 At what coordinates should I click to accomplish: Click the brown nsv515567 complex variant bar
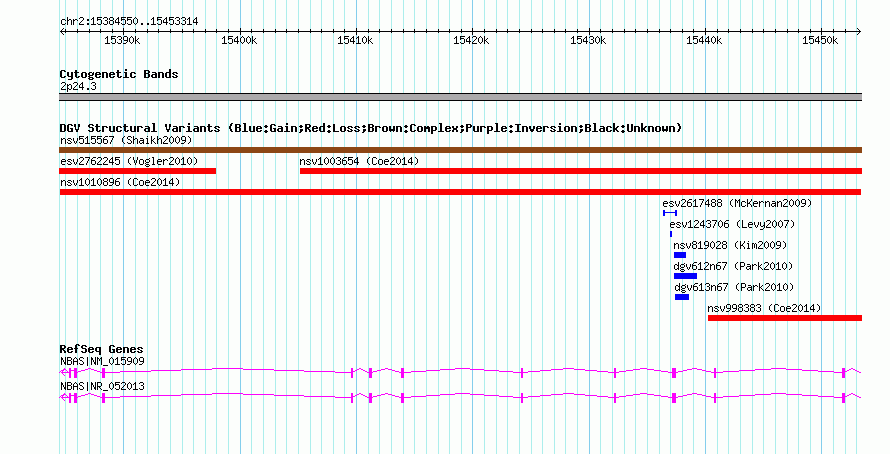tap(460, 150)
